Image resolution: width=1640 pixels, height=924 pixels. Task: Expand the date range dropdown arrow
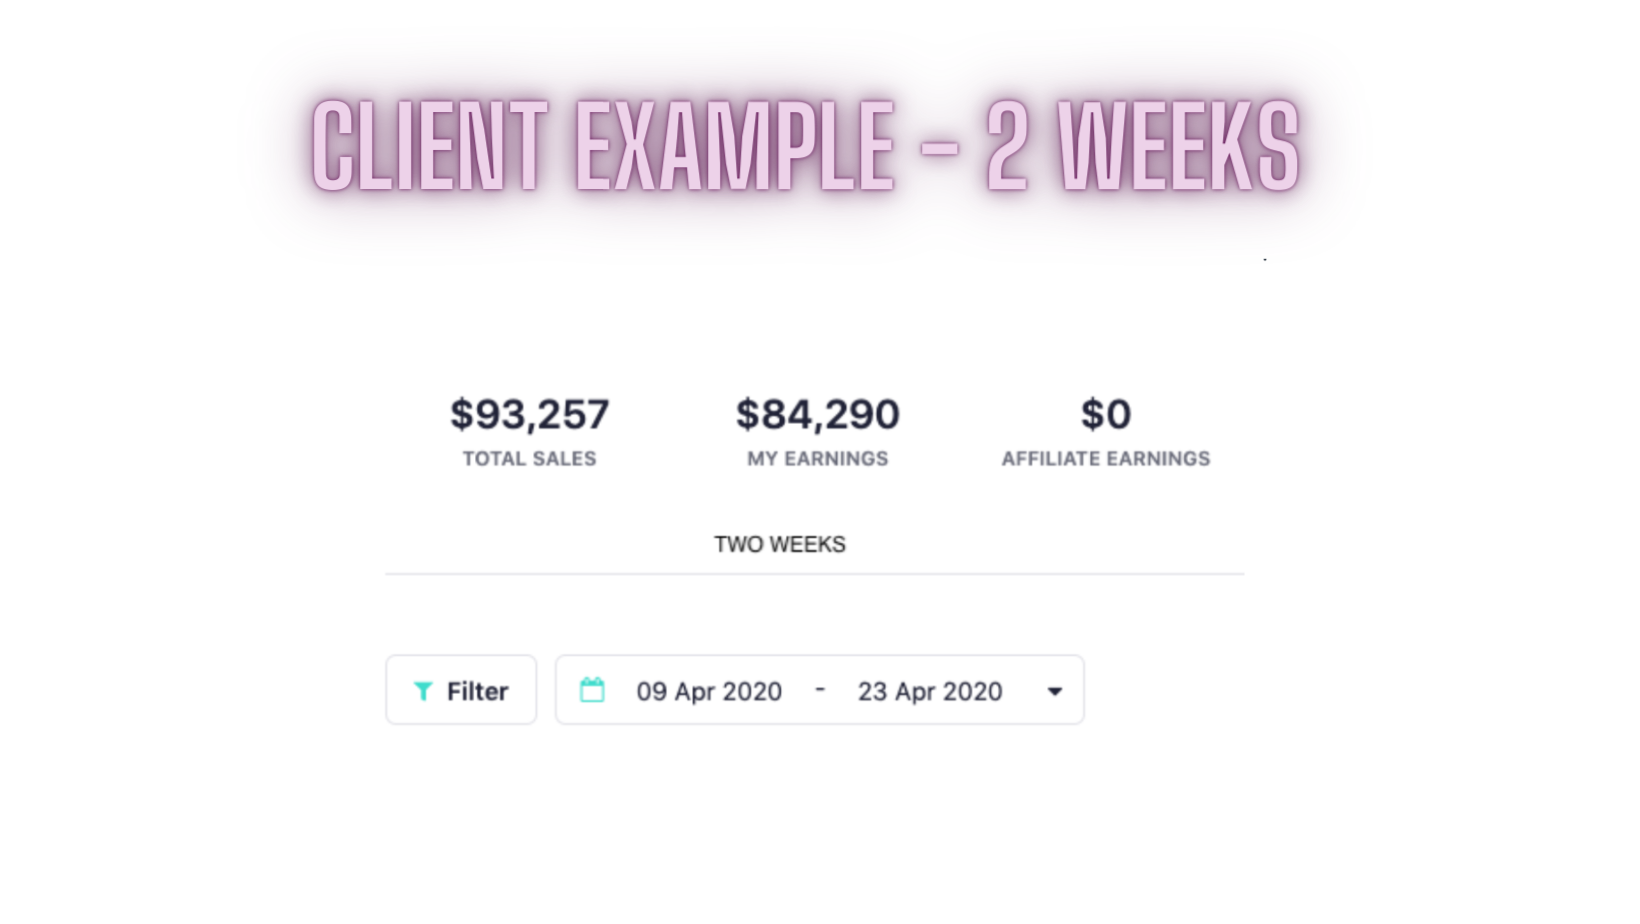pos(1054,691)
